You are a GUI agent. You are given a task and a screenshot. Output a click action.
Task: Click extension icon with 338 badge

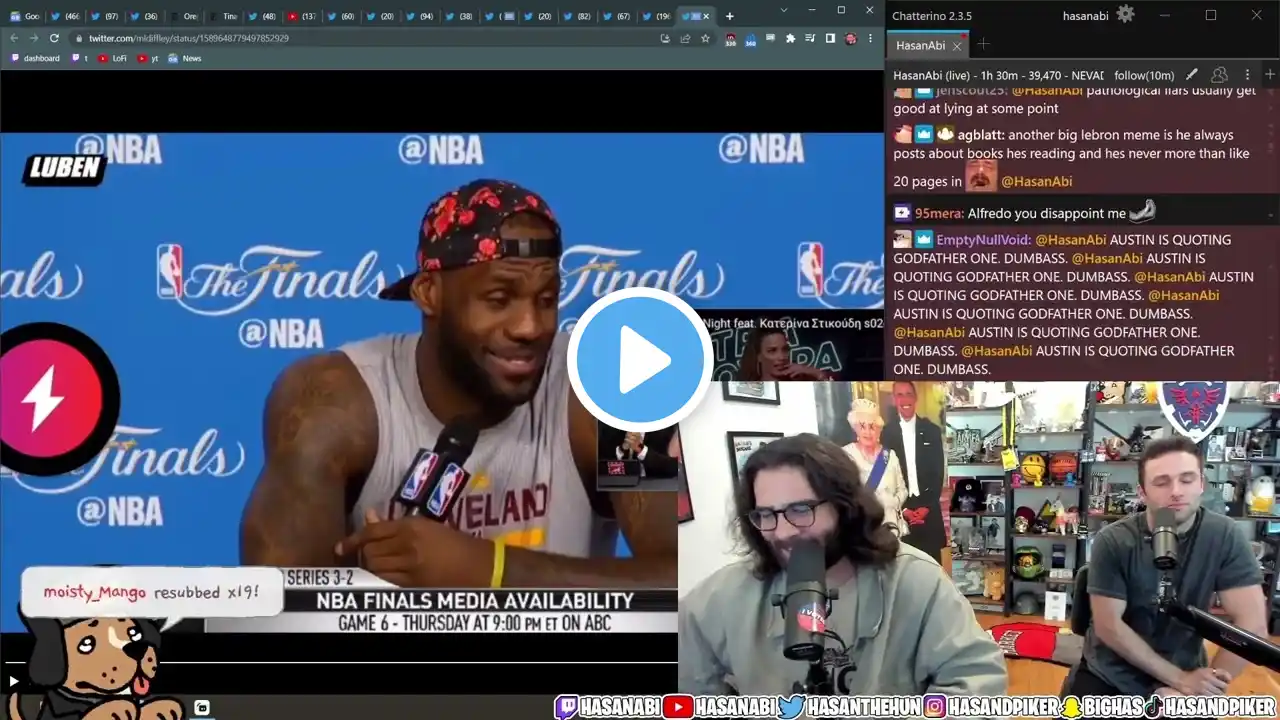point(731,39)
